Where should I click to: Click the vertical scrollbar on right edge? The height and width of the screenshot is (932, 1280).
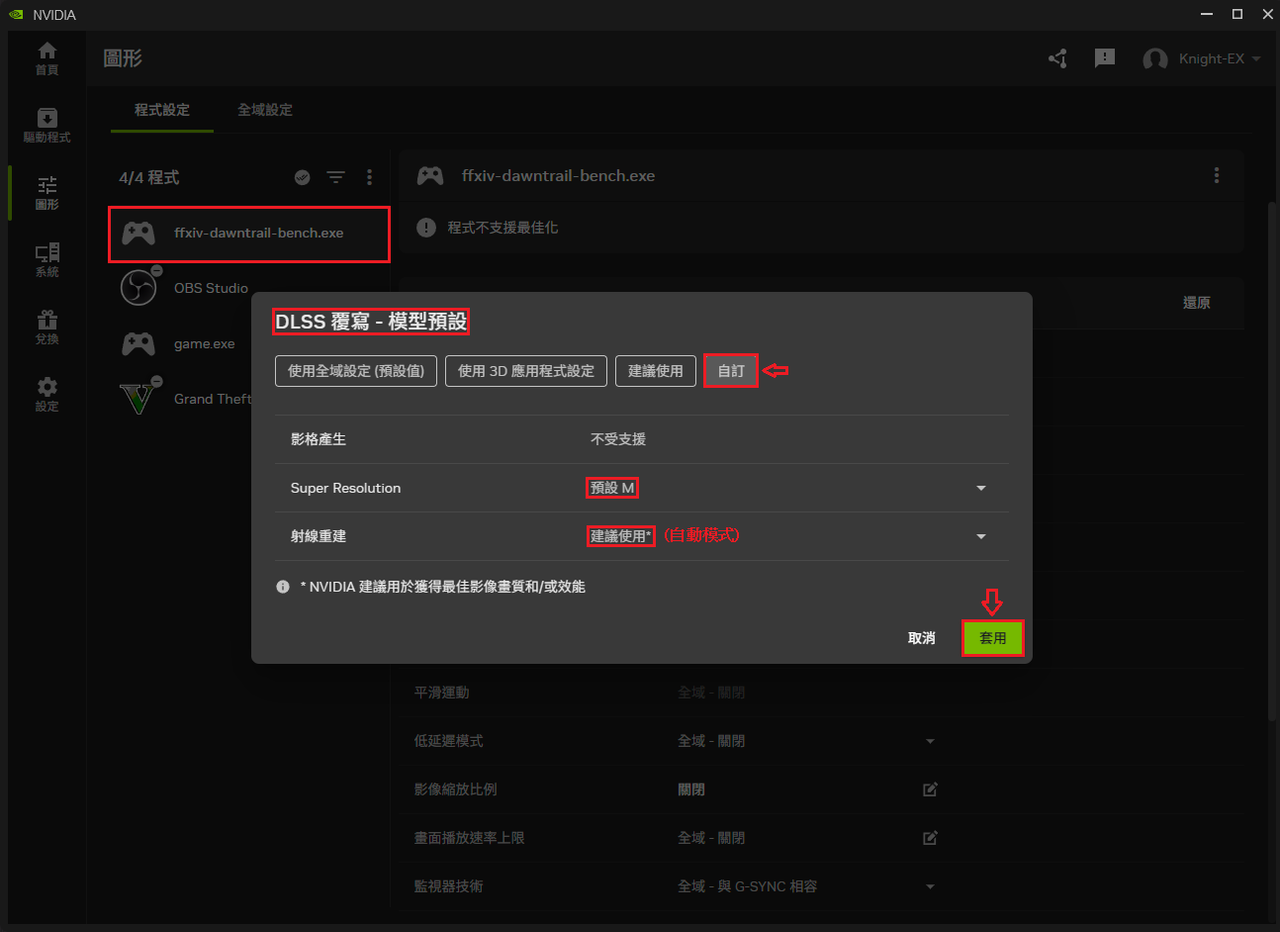point(1273,460)
